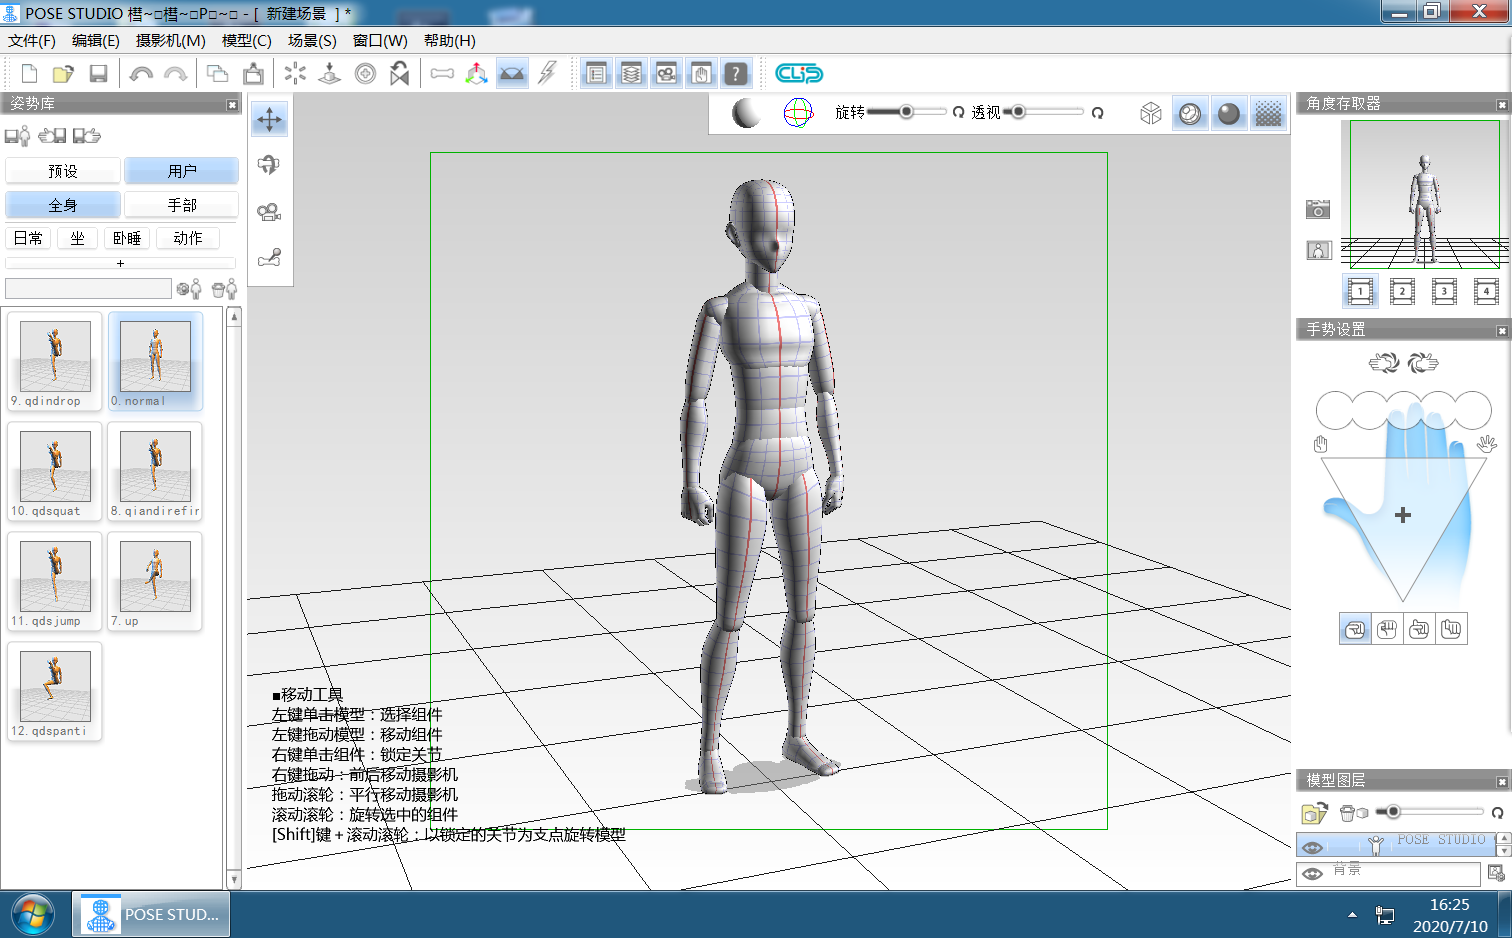
Task: Save scene with the floppy disk icon
Action: (98, 74)
